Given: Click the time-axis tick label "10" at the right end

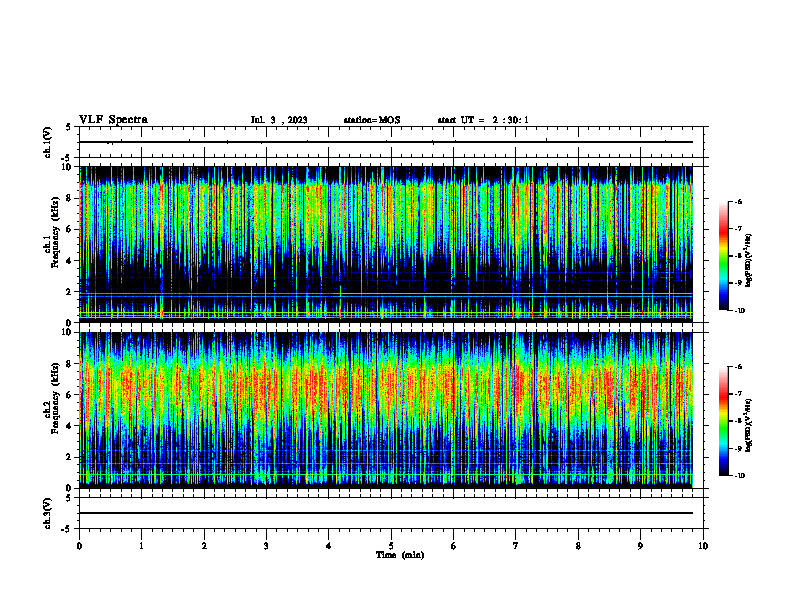Looking at the screenshot, I should (x=703, y=546).
